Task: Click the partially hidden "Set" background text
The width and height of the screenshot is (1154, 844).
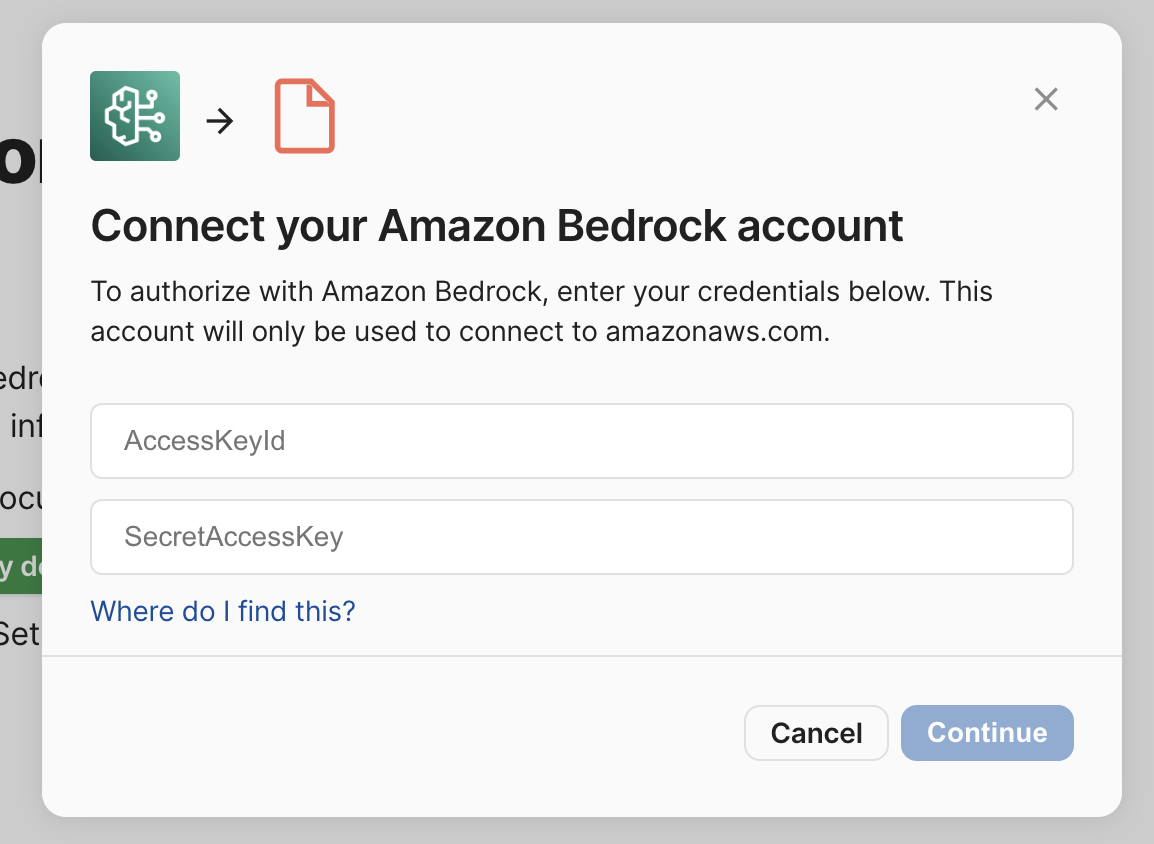Action: coord(19,633)
